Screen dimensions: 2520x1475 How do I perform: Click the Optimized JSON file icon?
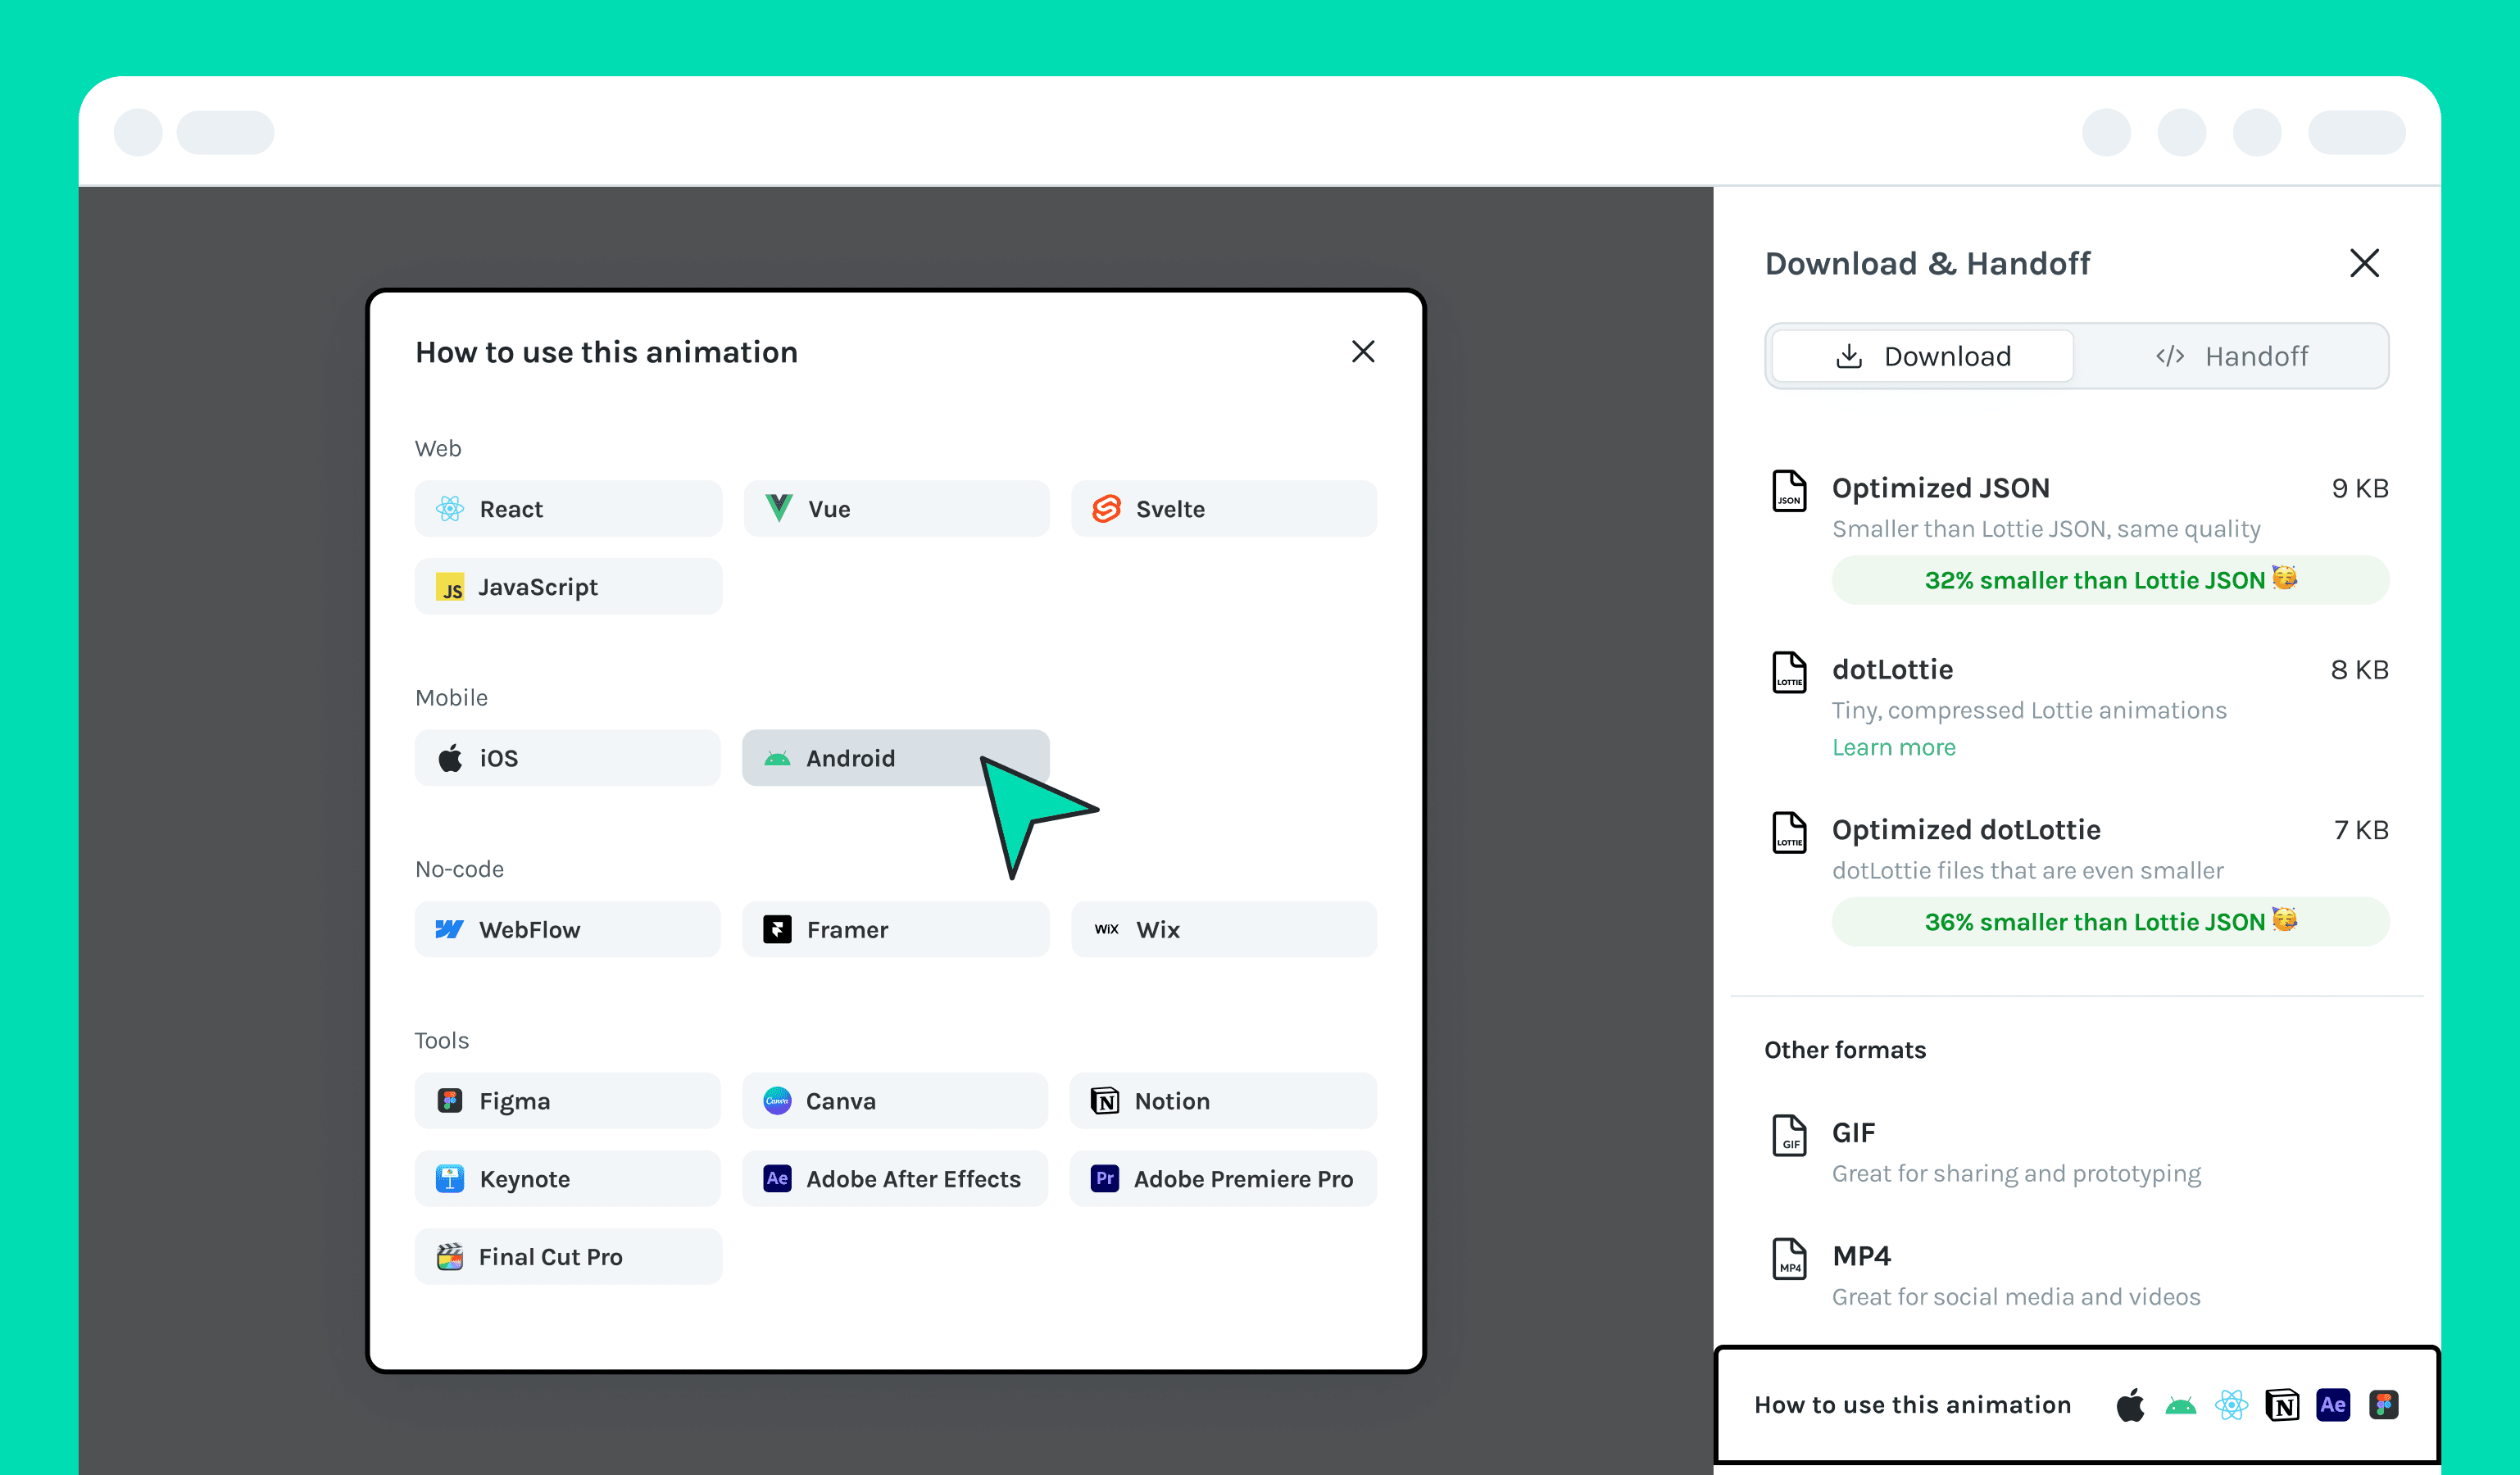[x=1789, y=491]
